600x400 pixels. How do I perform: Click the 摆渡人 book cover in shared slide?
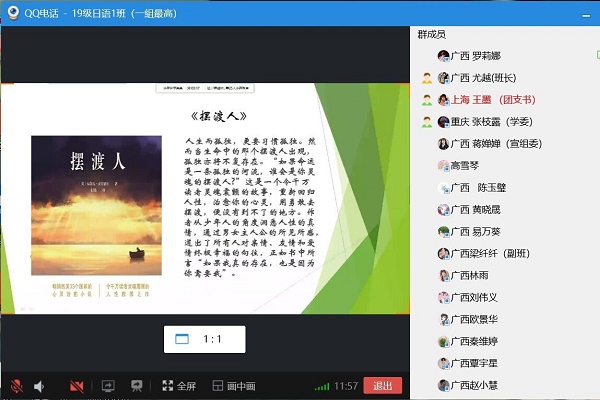(x=96, y=206)
